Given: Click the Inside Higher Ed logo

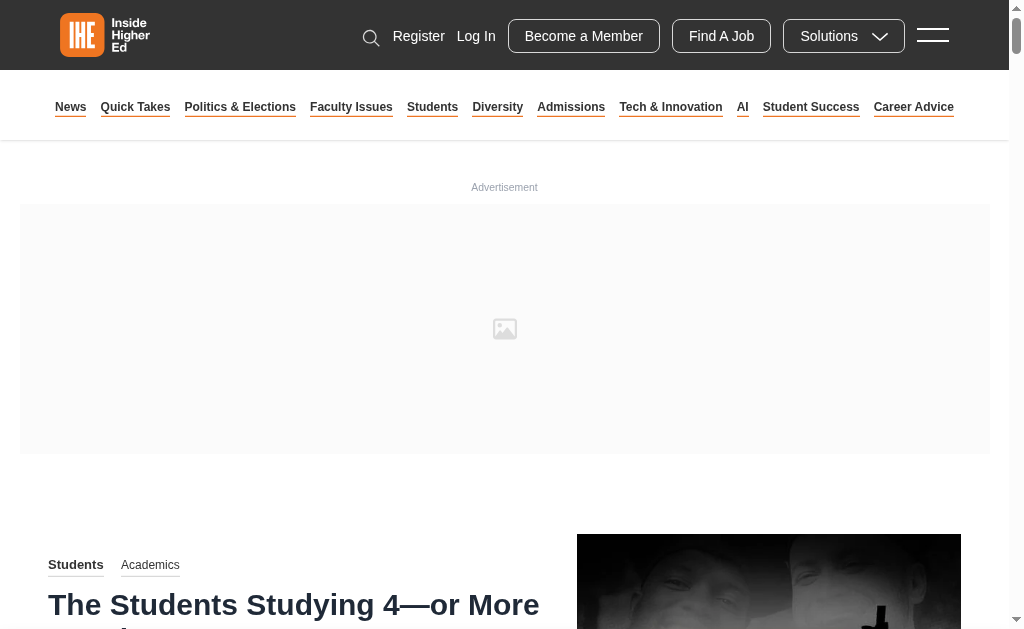Looking at the screenshot, I should click(105, 35).
